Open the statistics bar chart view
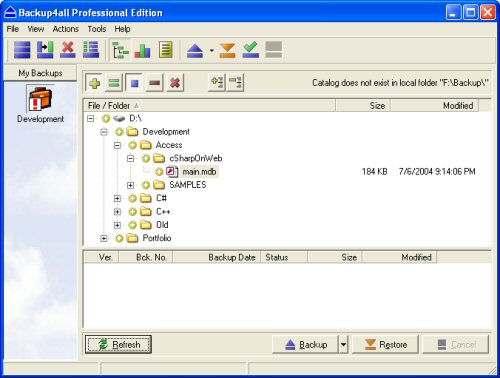This screenshot has width=500, height=378. click(143, 51)
